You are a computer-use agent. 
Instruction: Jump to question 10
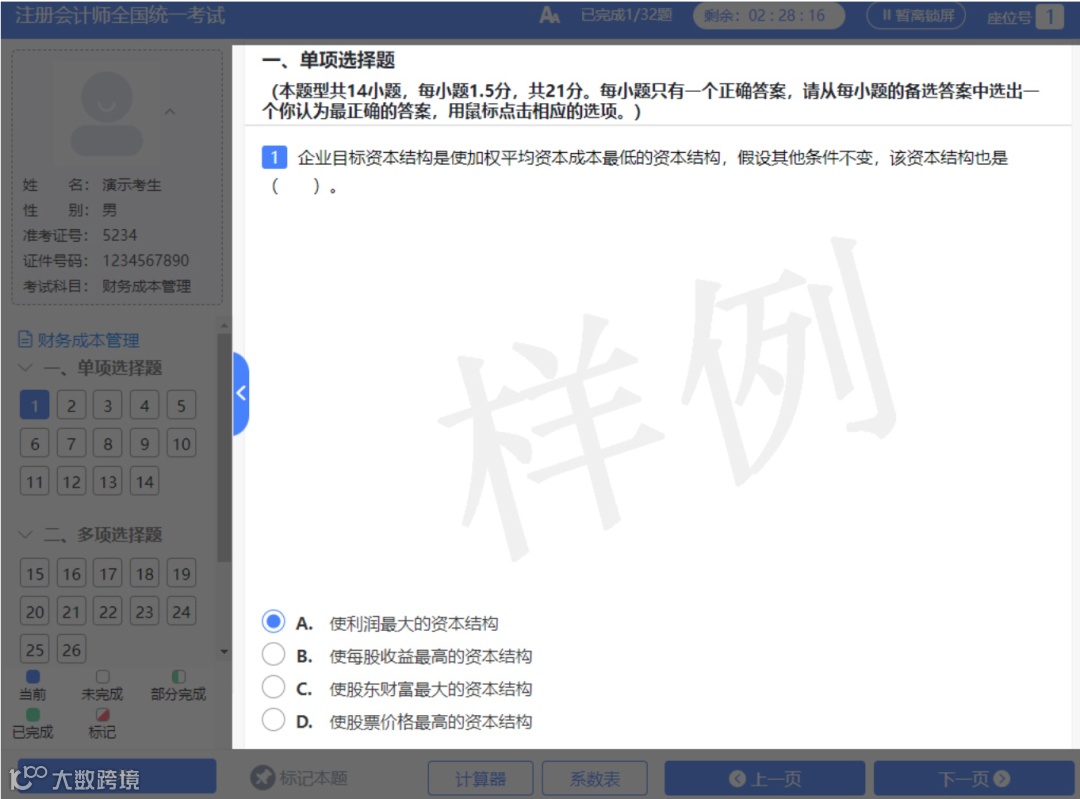tap(181, 443)
